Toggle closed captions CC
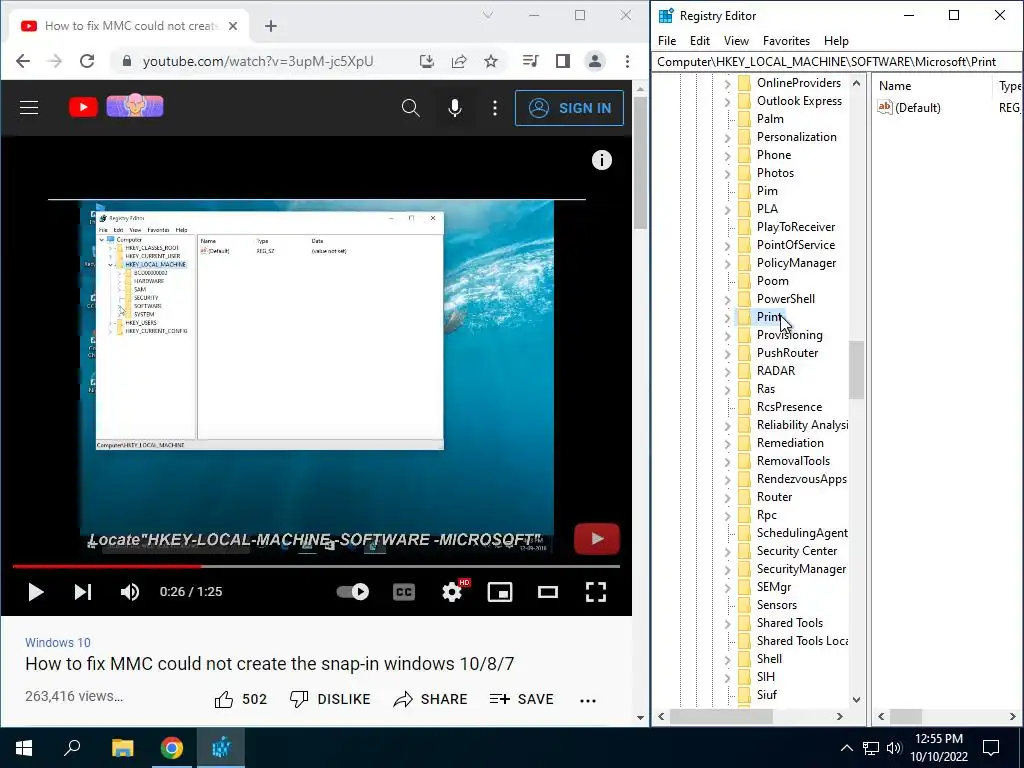Image resolution: width=1024 pixels, height=768 pixels. pyautogui.click(x=404, y=592)
